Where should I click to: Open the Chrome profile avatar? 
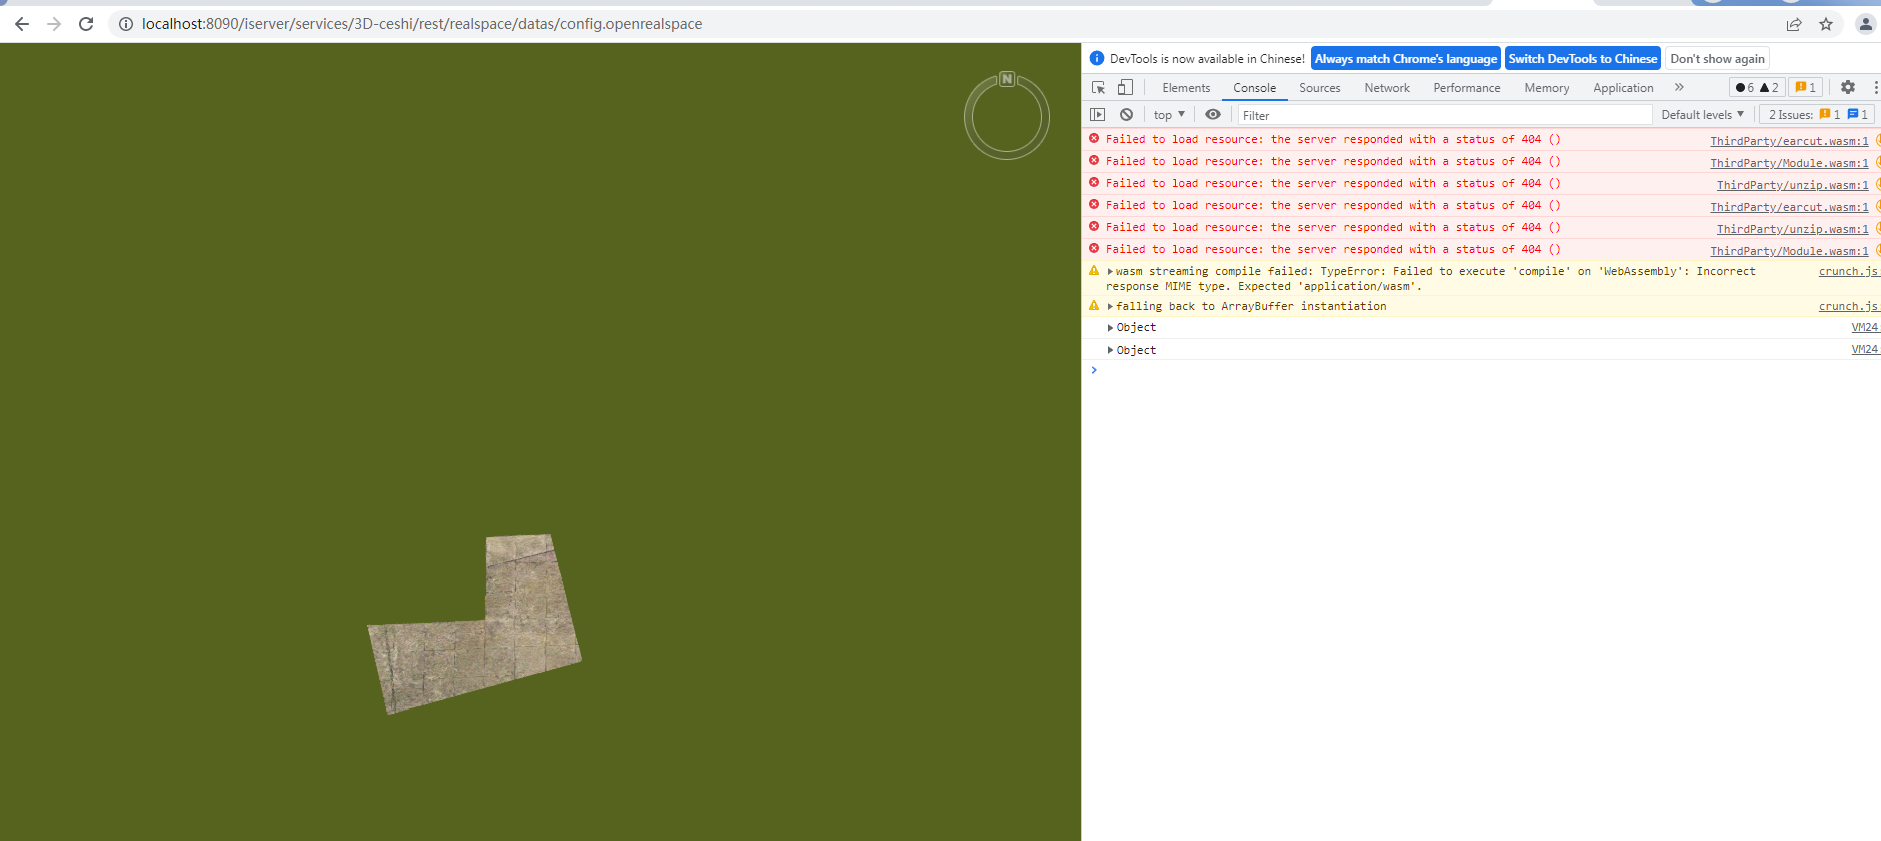(1865, 24)
